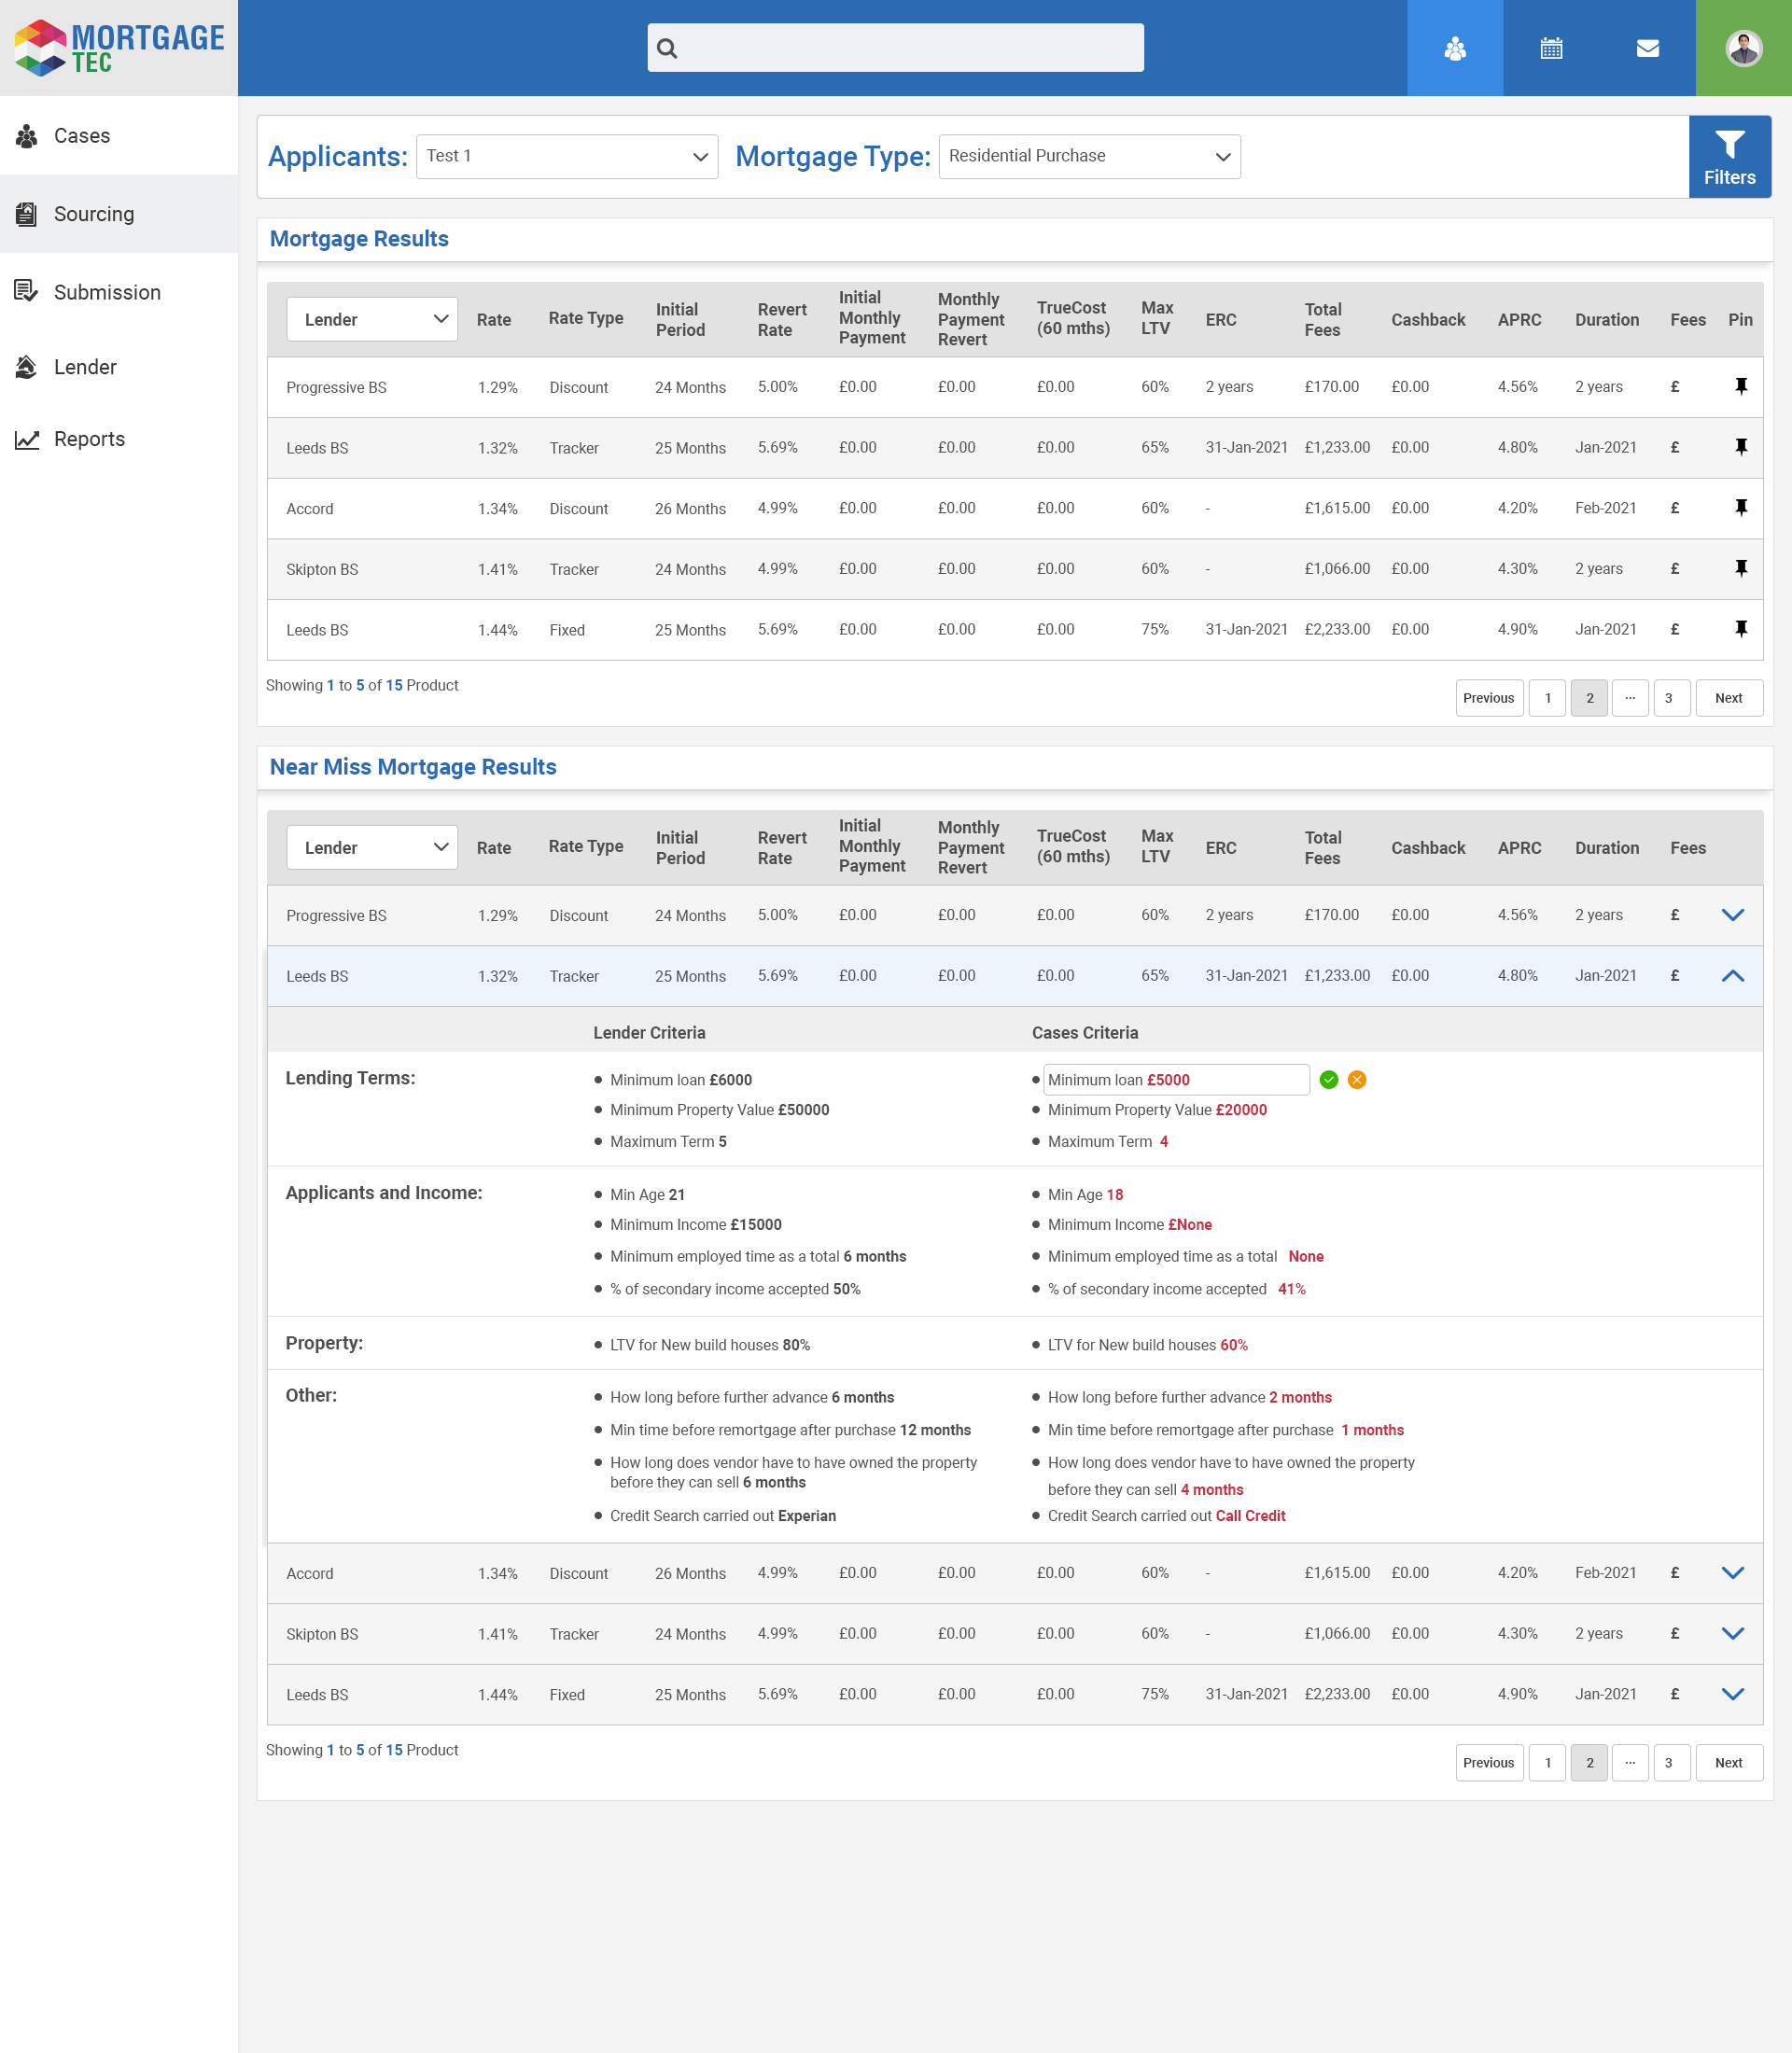This screenshot has width=1792, height=2053.
Task: Click Next in Mortgage Results pagination
Action: coord(1728,698)
